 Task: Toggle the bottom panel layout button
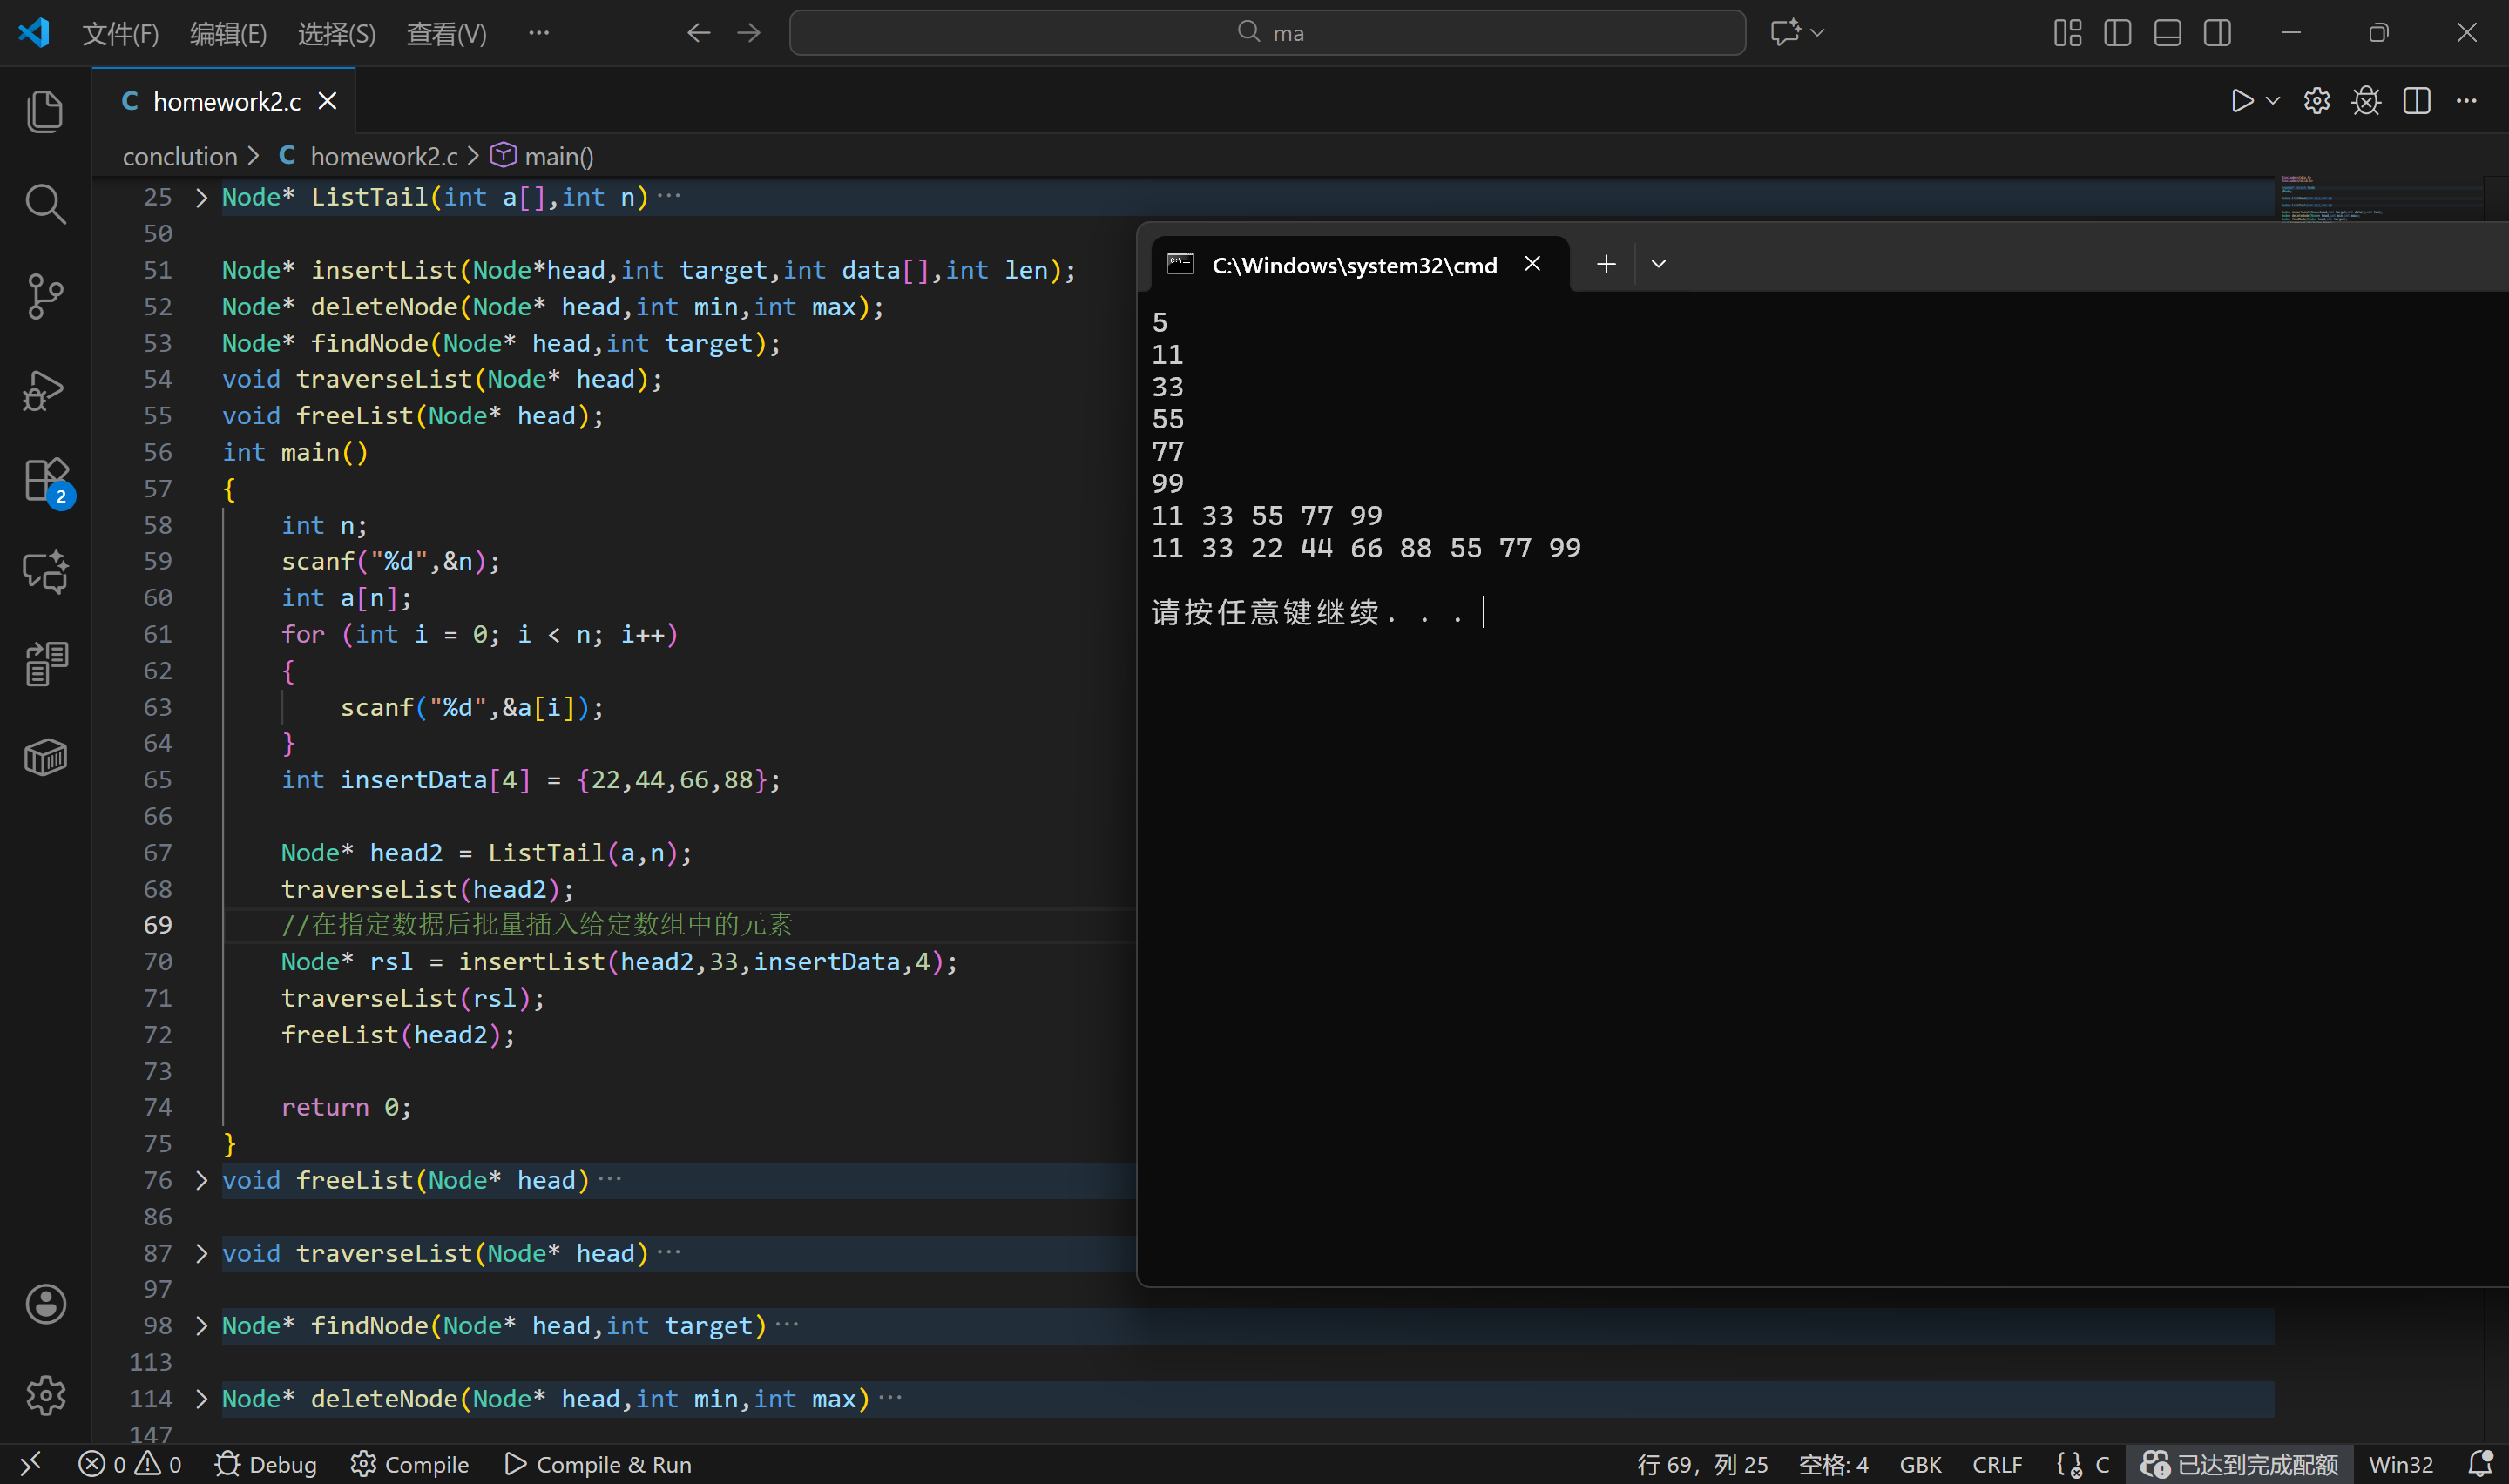pos(2167,33)
